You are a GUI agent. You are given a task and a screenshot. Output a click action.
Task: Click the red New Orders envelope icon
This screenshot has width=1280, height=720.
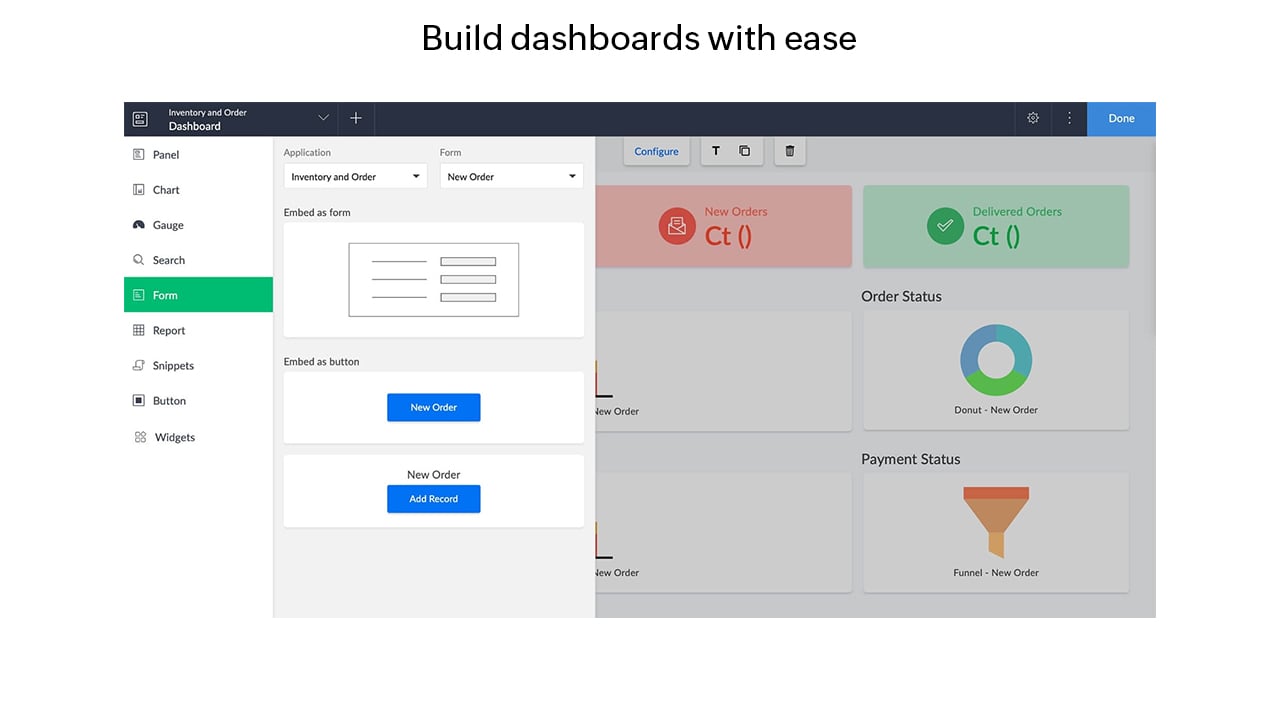(x=677, y=226)
